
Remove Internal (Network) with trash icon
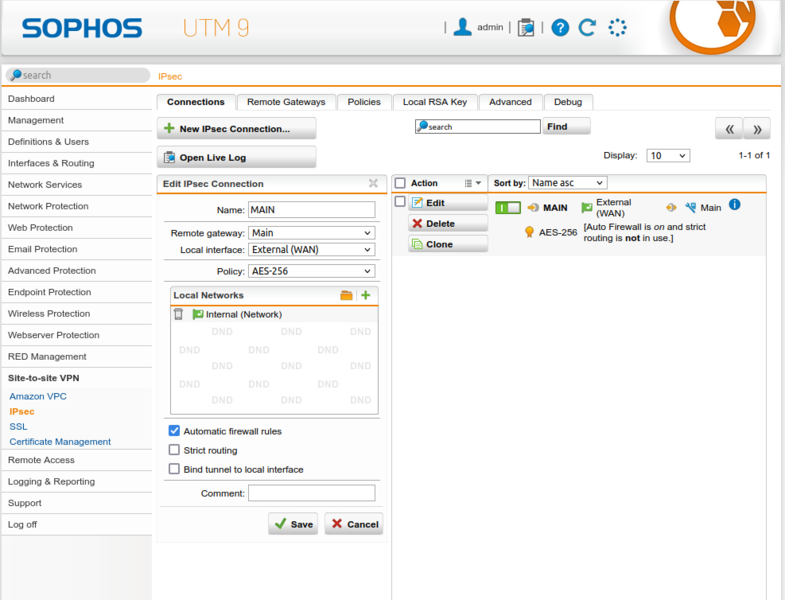(x=179, y=314)
